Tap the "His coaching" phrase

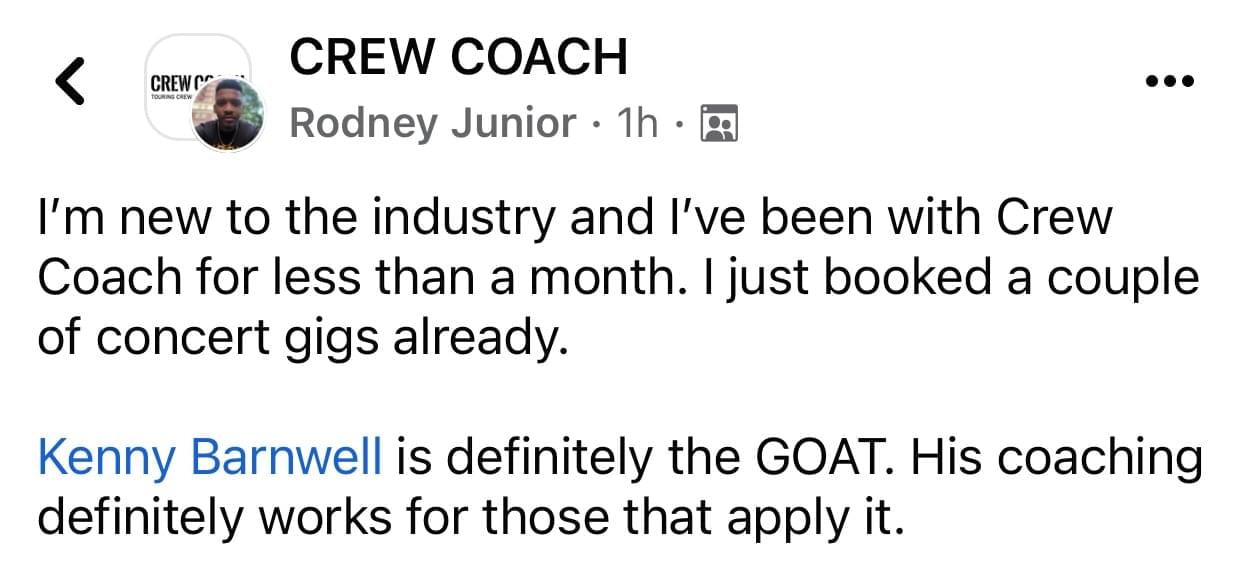(1058, 459)
